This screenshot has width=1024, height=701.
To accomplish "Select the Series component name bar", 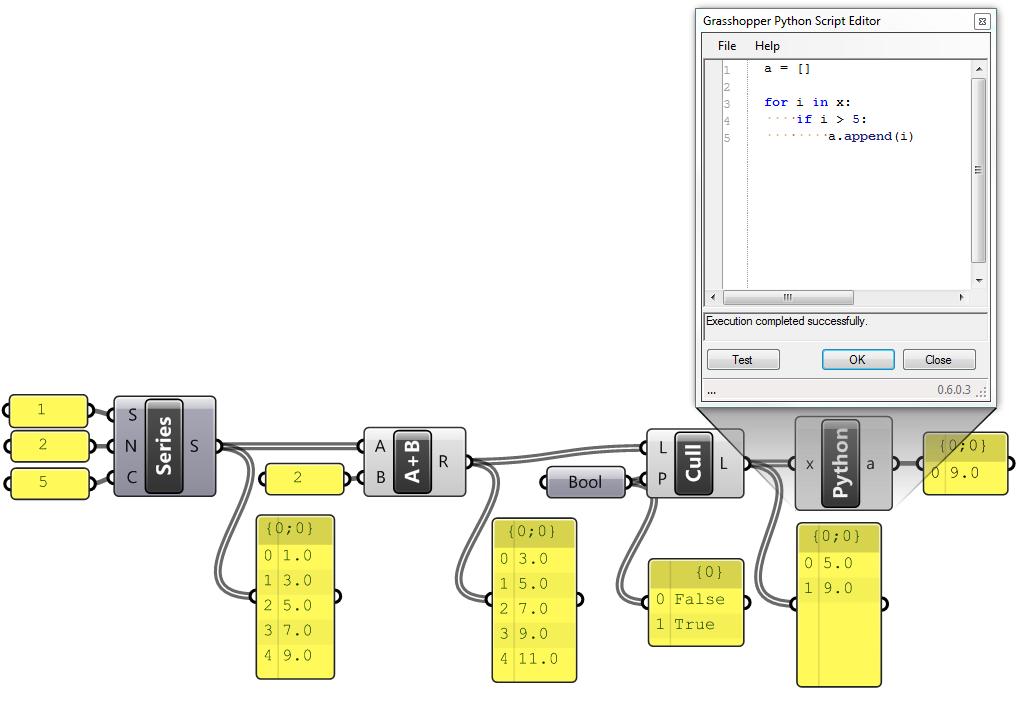I will coord(164,446).
